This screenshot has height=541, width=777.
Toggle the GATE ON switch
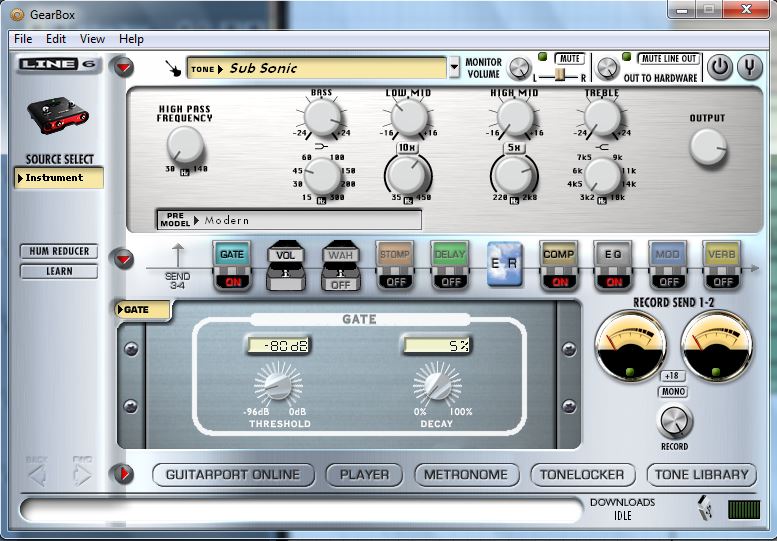pyautogui.click(x=232, y=282)
